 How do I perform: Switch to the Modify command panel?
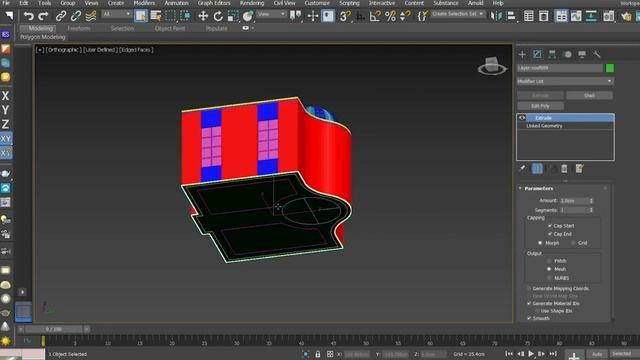pos(537,54)
